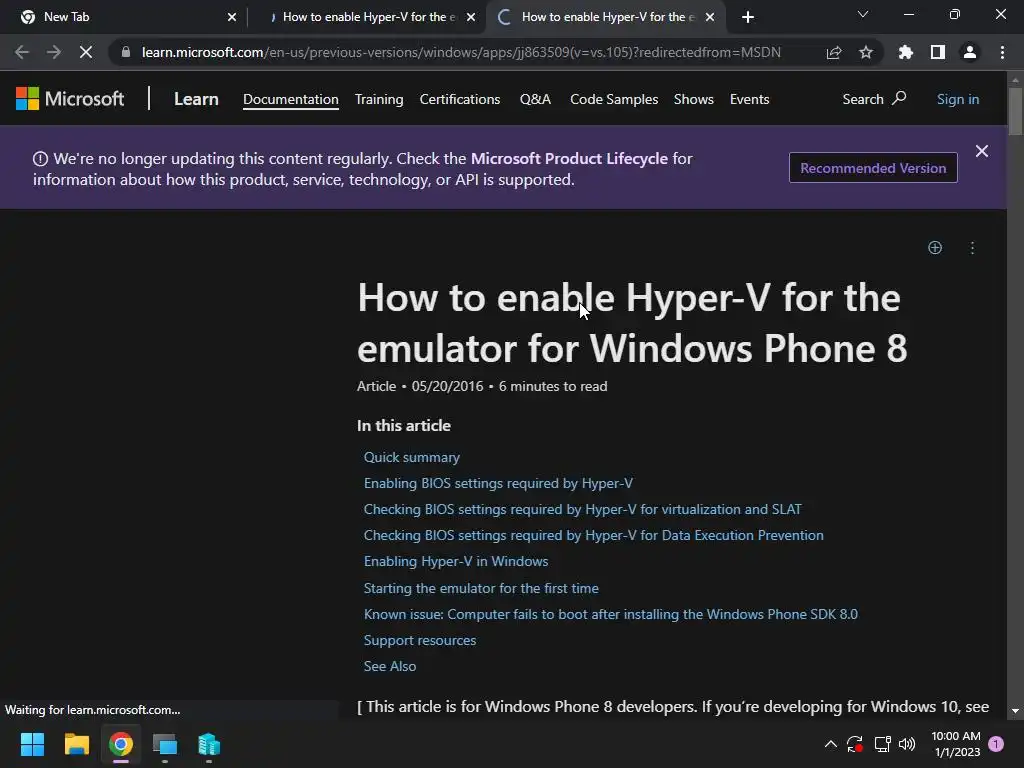Open the Events menu item

click(x=750, y=99)
